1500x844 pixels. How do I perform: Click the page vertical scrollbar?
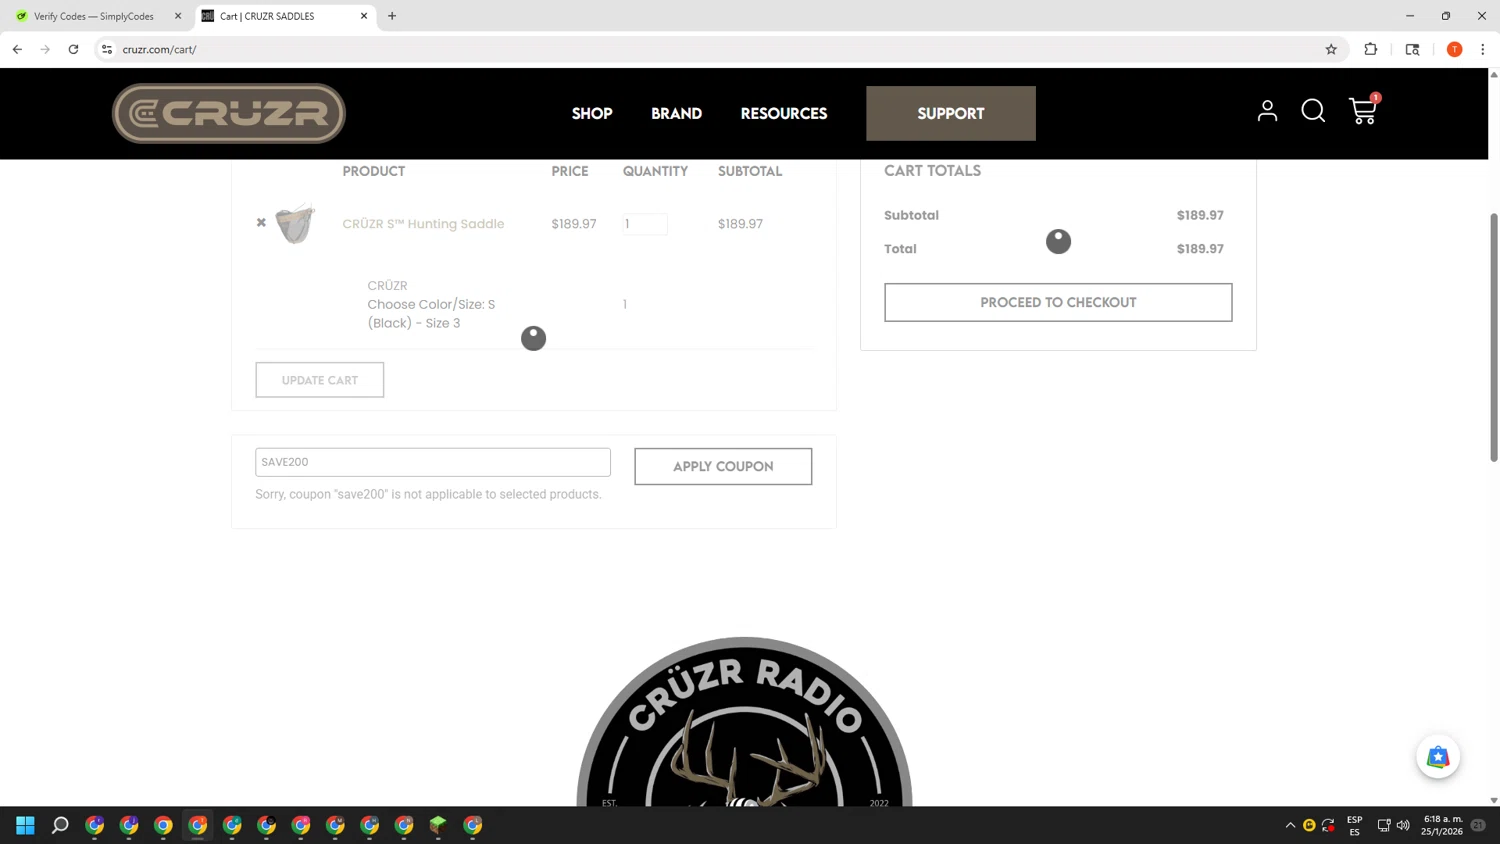(1494, 337)
